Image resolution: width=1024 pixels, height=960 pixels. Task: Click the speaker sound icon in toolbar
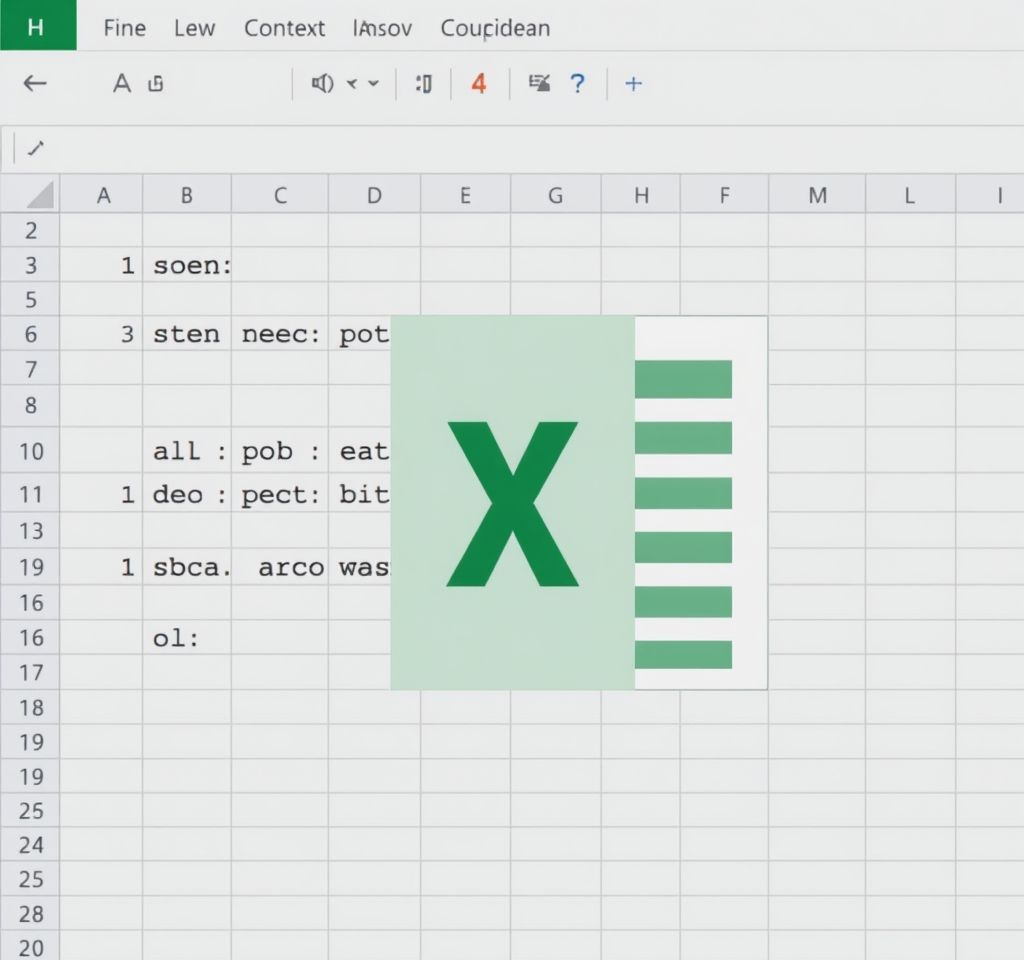322,84
